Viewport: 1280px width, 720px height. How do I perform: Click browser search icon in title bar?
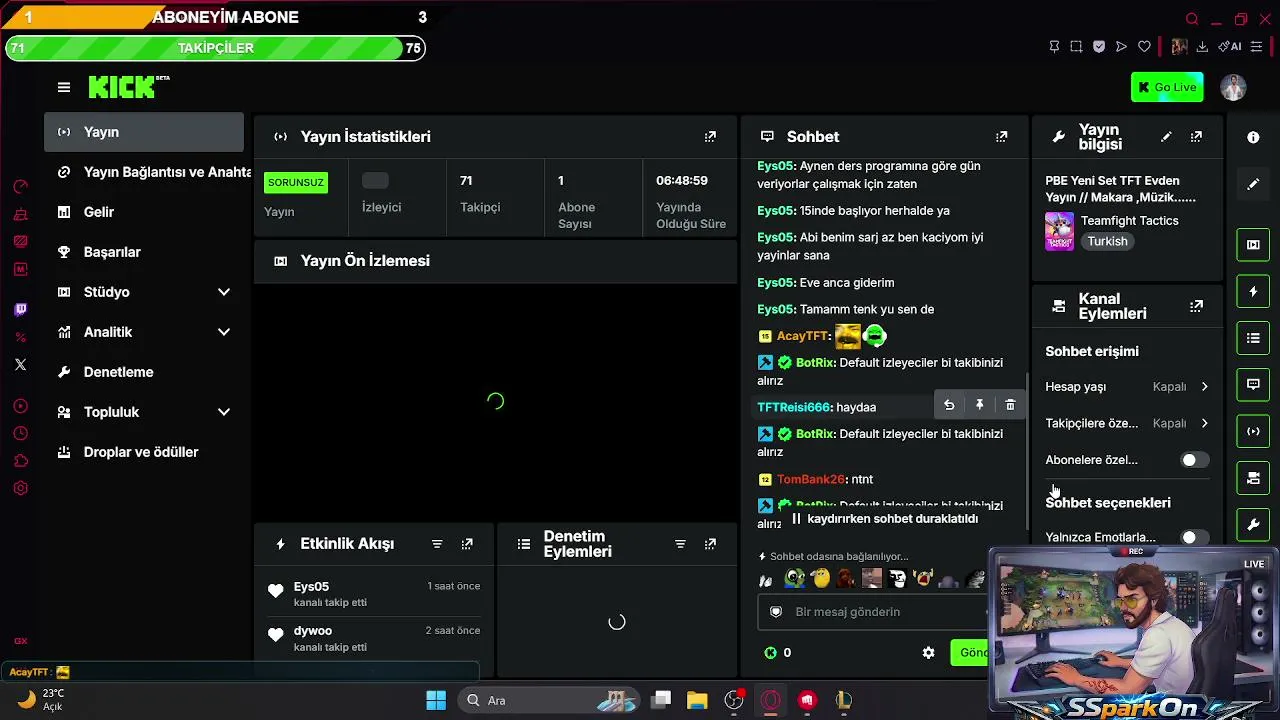pyautogui.click(x=1192, y=19)
